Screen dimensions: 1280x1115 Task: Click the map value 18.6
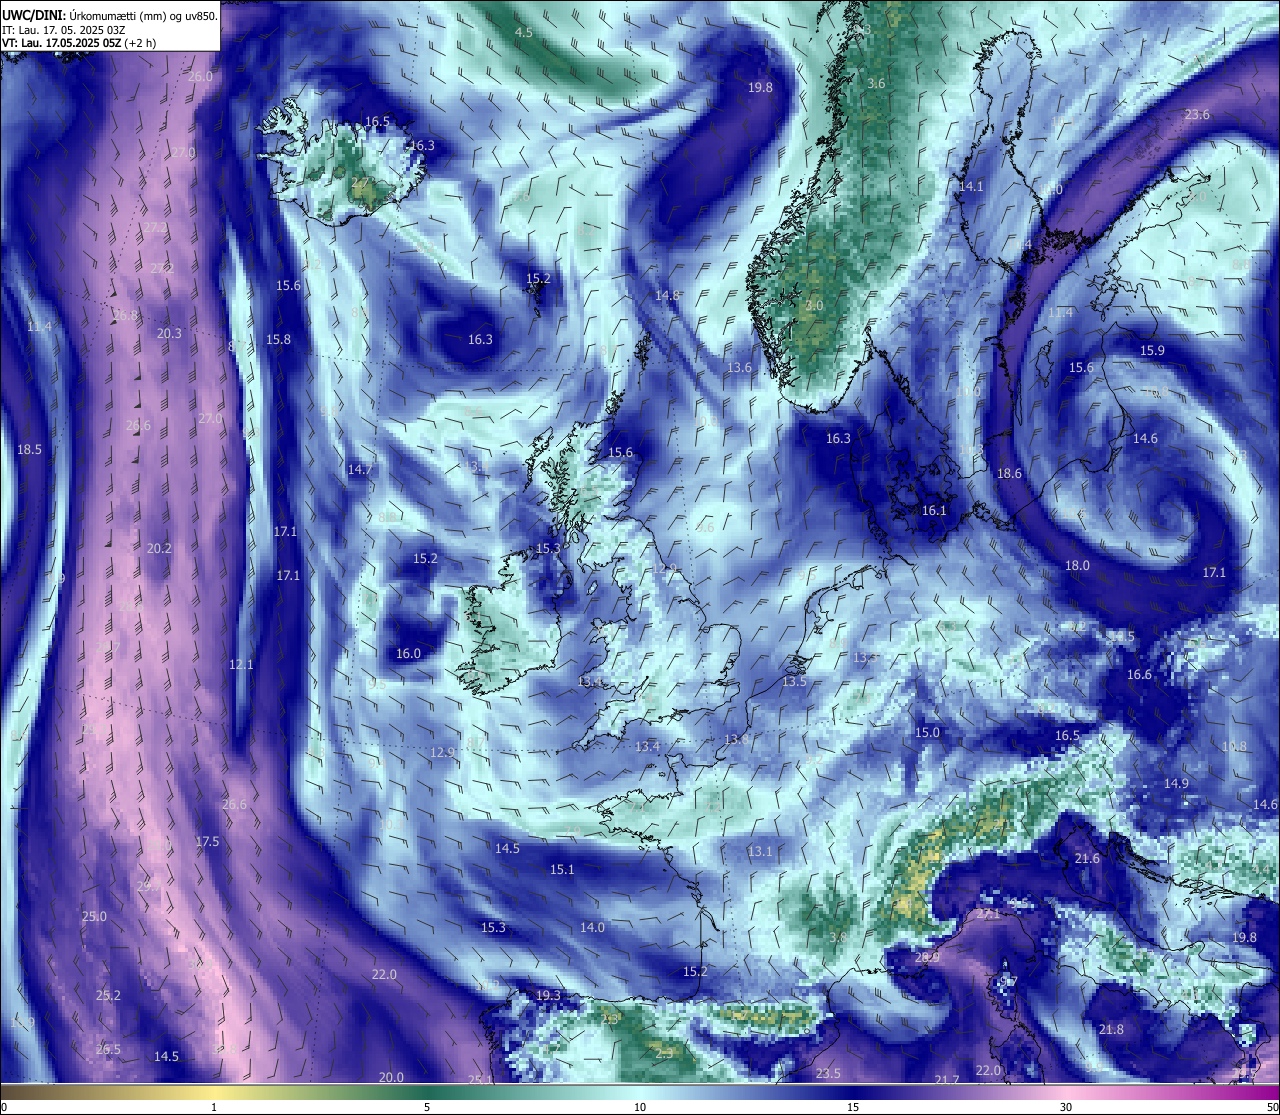pyautogui.click(x=1009, y=474)
